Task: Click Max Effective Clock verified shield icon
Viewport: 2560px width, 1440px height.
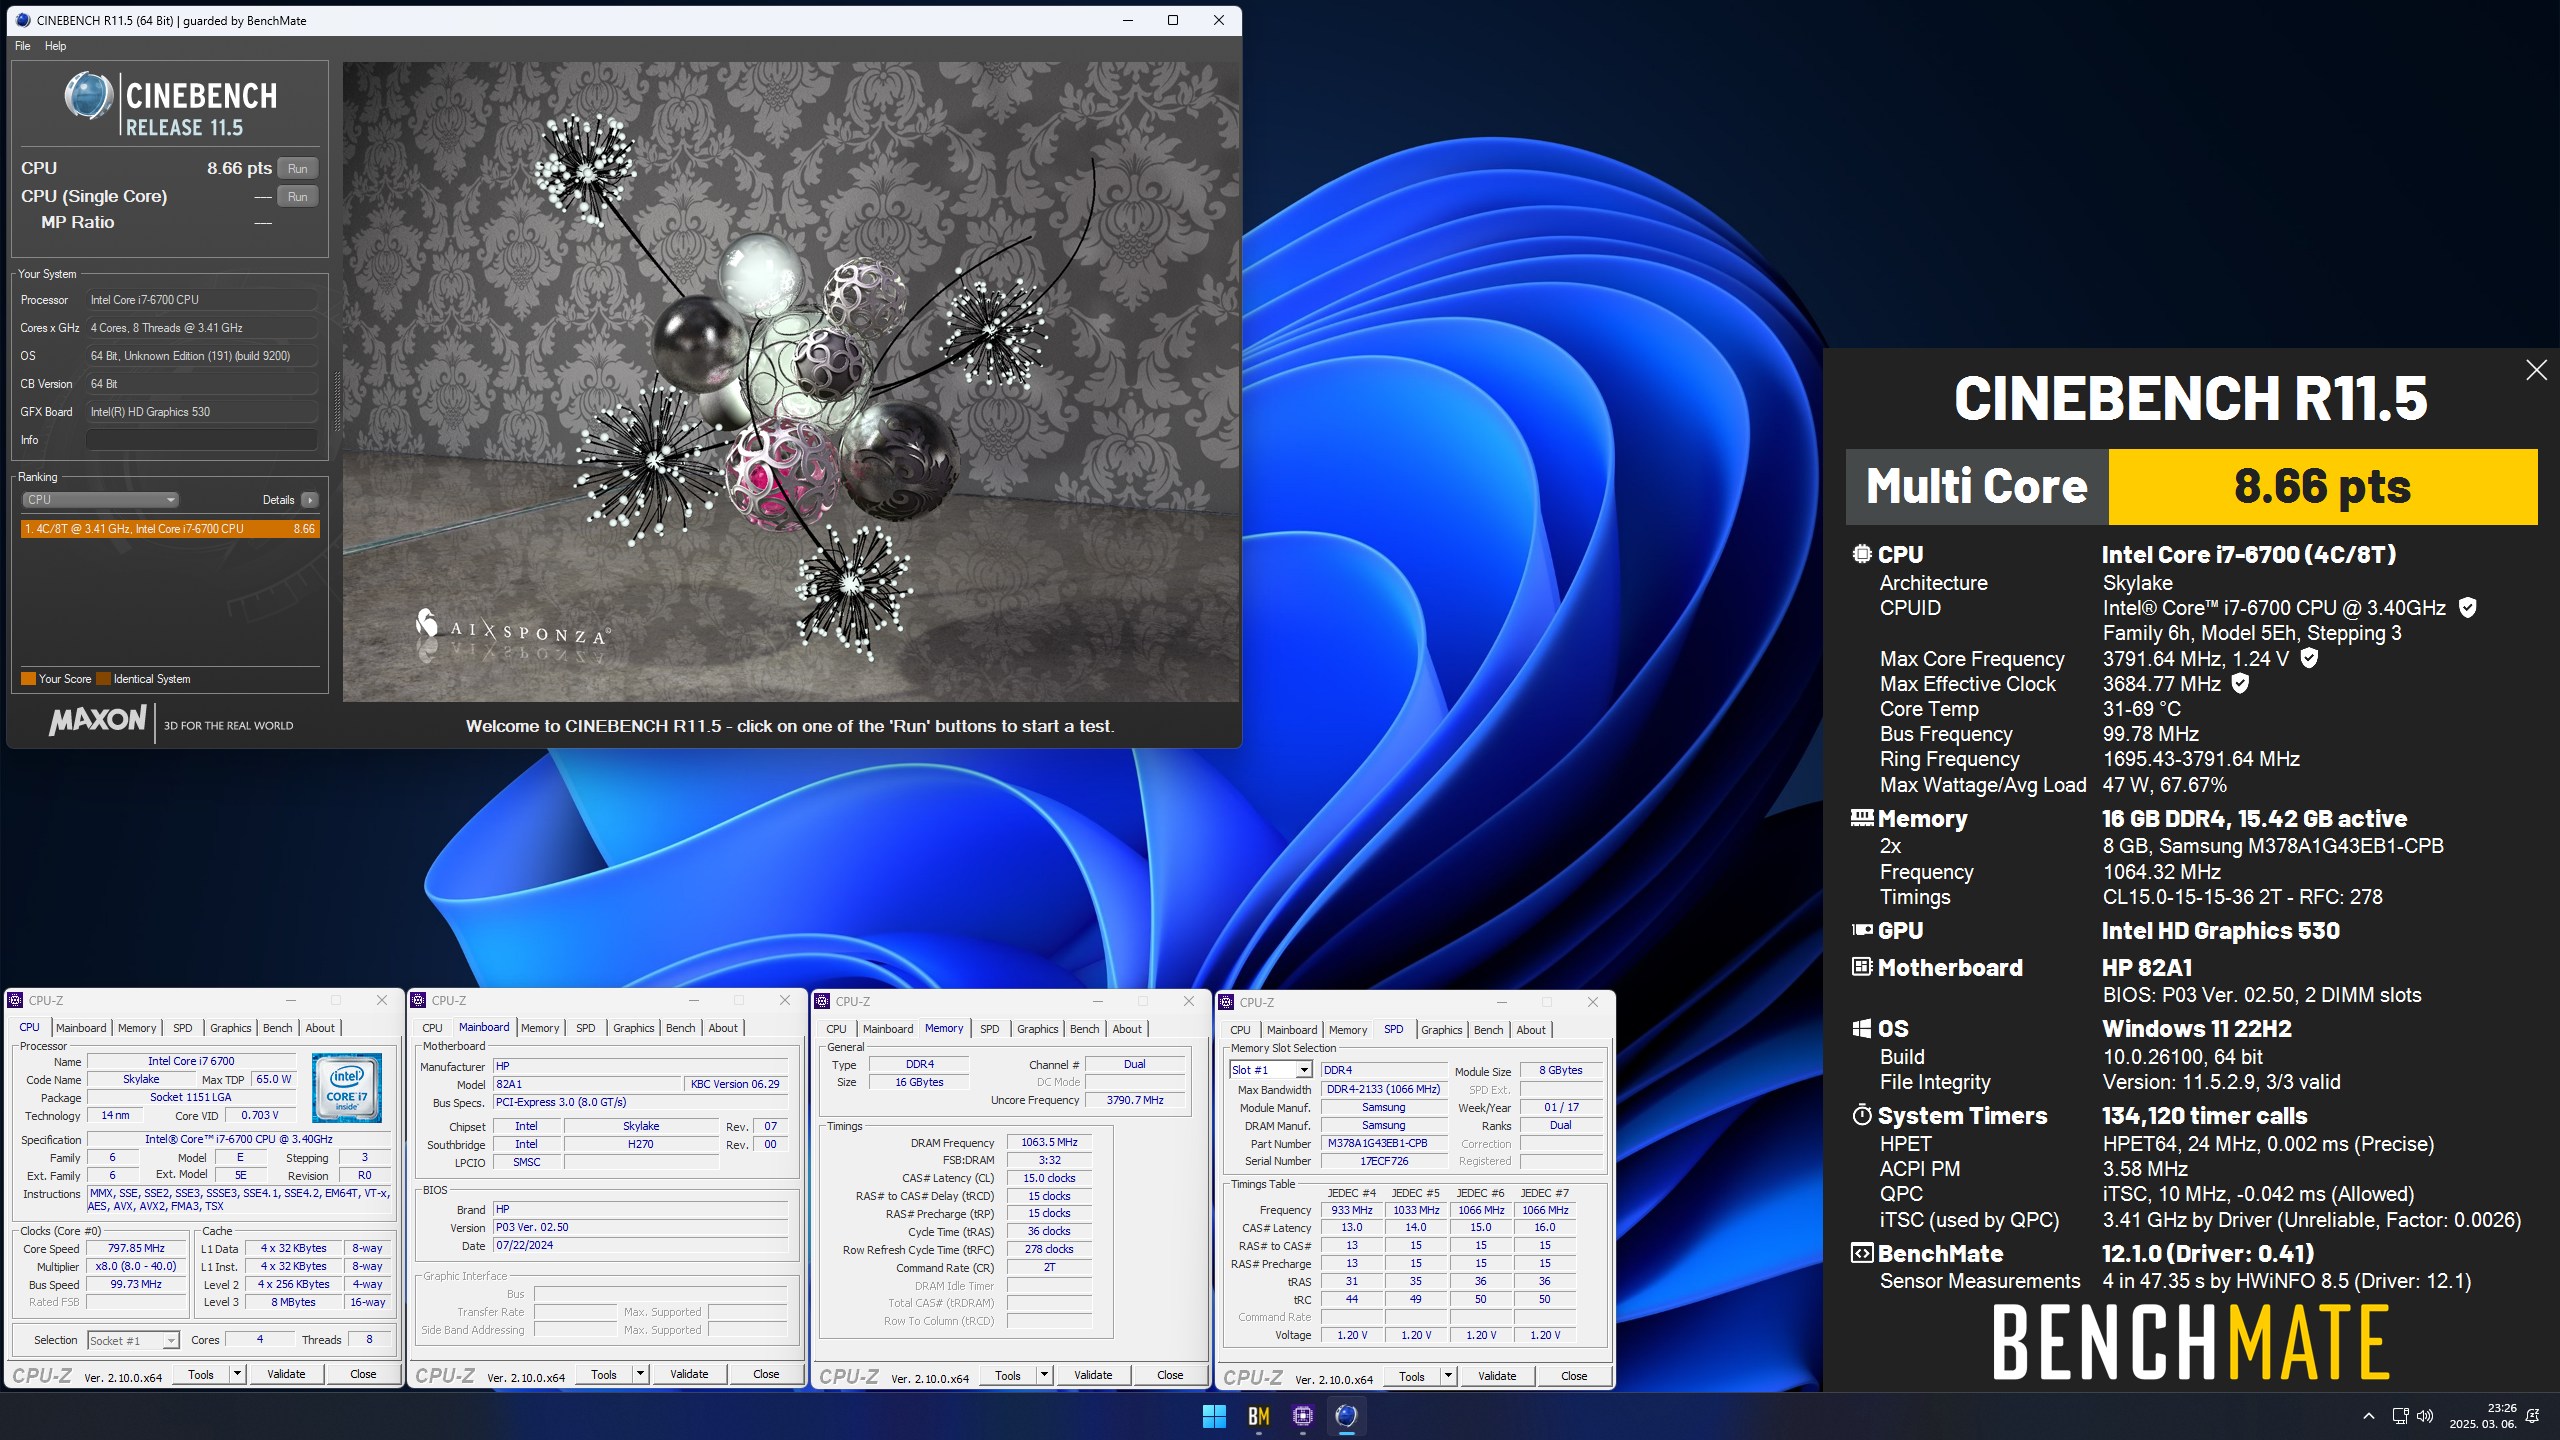Action: click(x=2240, y=683)
